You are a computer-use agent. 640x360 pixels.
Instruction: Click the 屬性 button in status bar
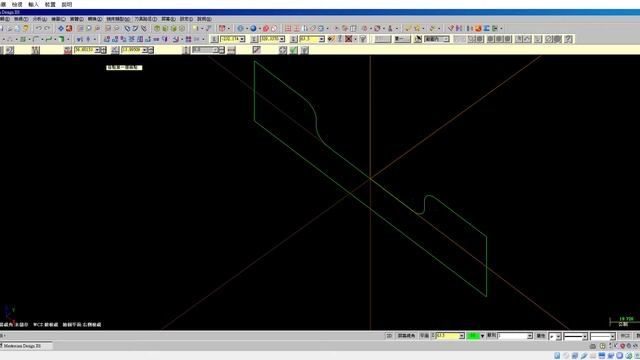pyautogui.click(x=541, y=336)
